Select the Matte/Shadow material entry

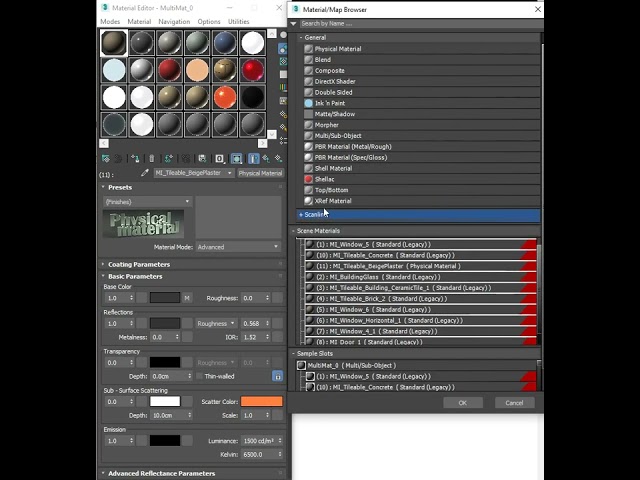[422, 114]
